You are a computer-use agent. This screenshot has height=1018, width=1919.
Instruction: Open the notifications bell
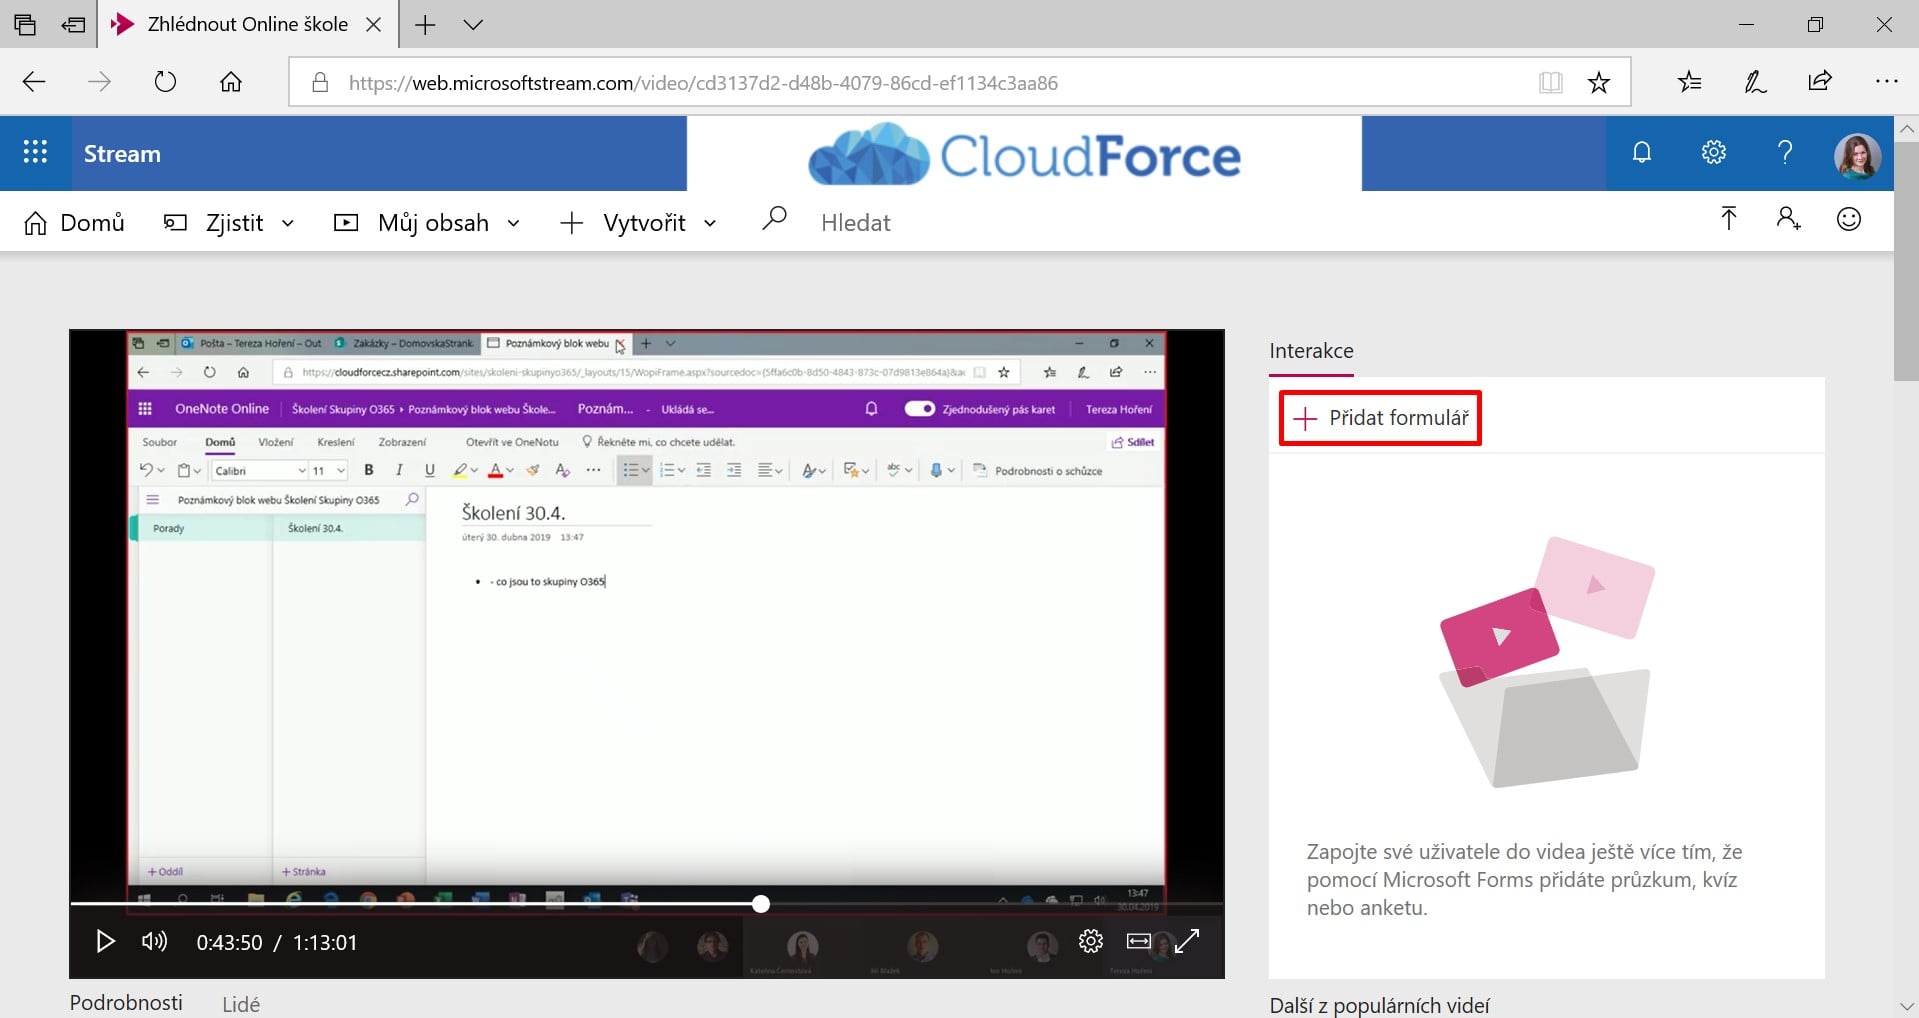click(x=1641, y=153)
